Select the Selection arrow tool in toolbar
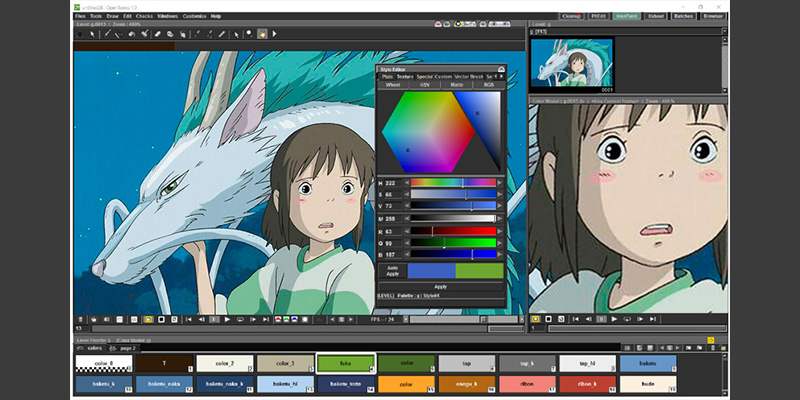This screenshot has width=800, height=400. [x=92, y=34]
